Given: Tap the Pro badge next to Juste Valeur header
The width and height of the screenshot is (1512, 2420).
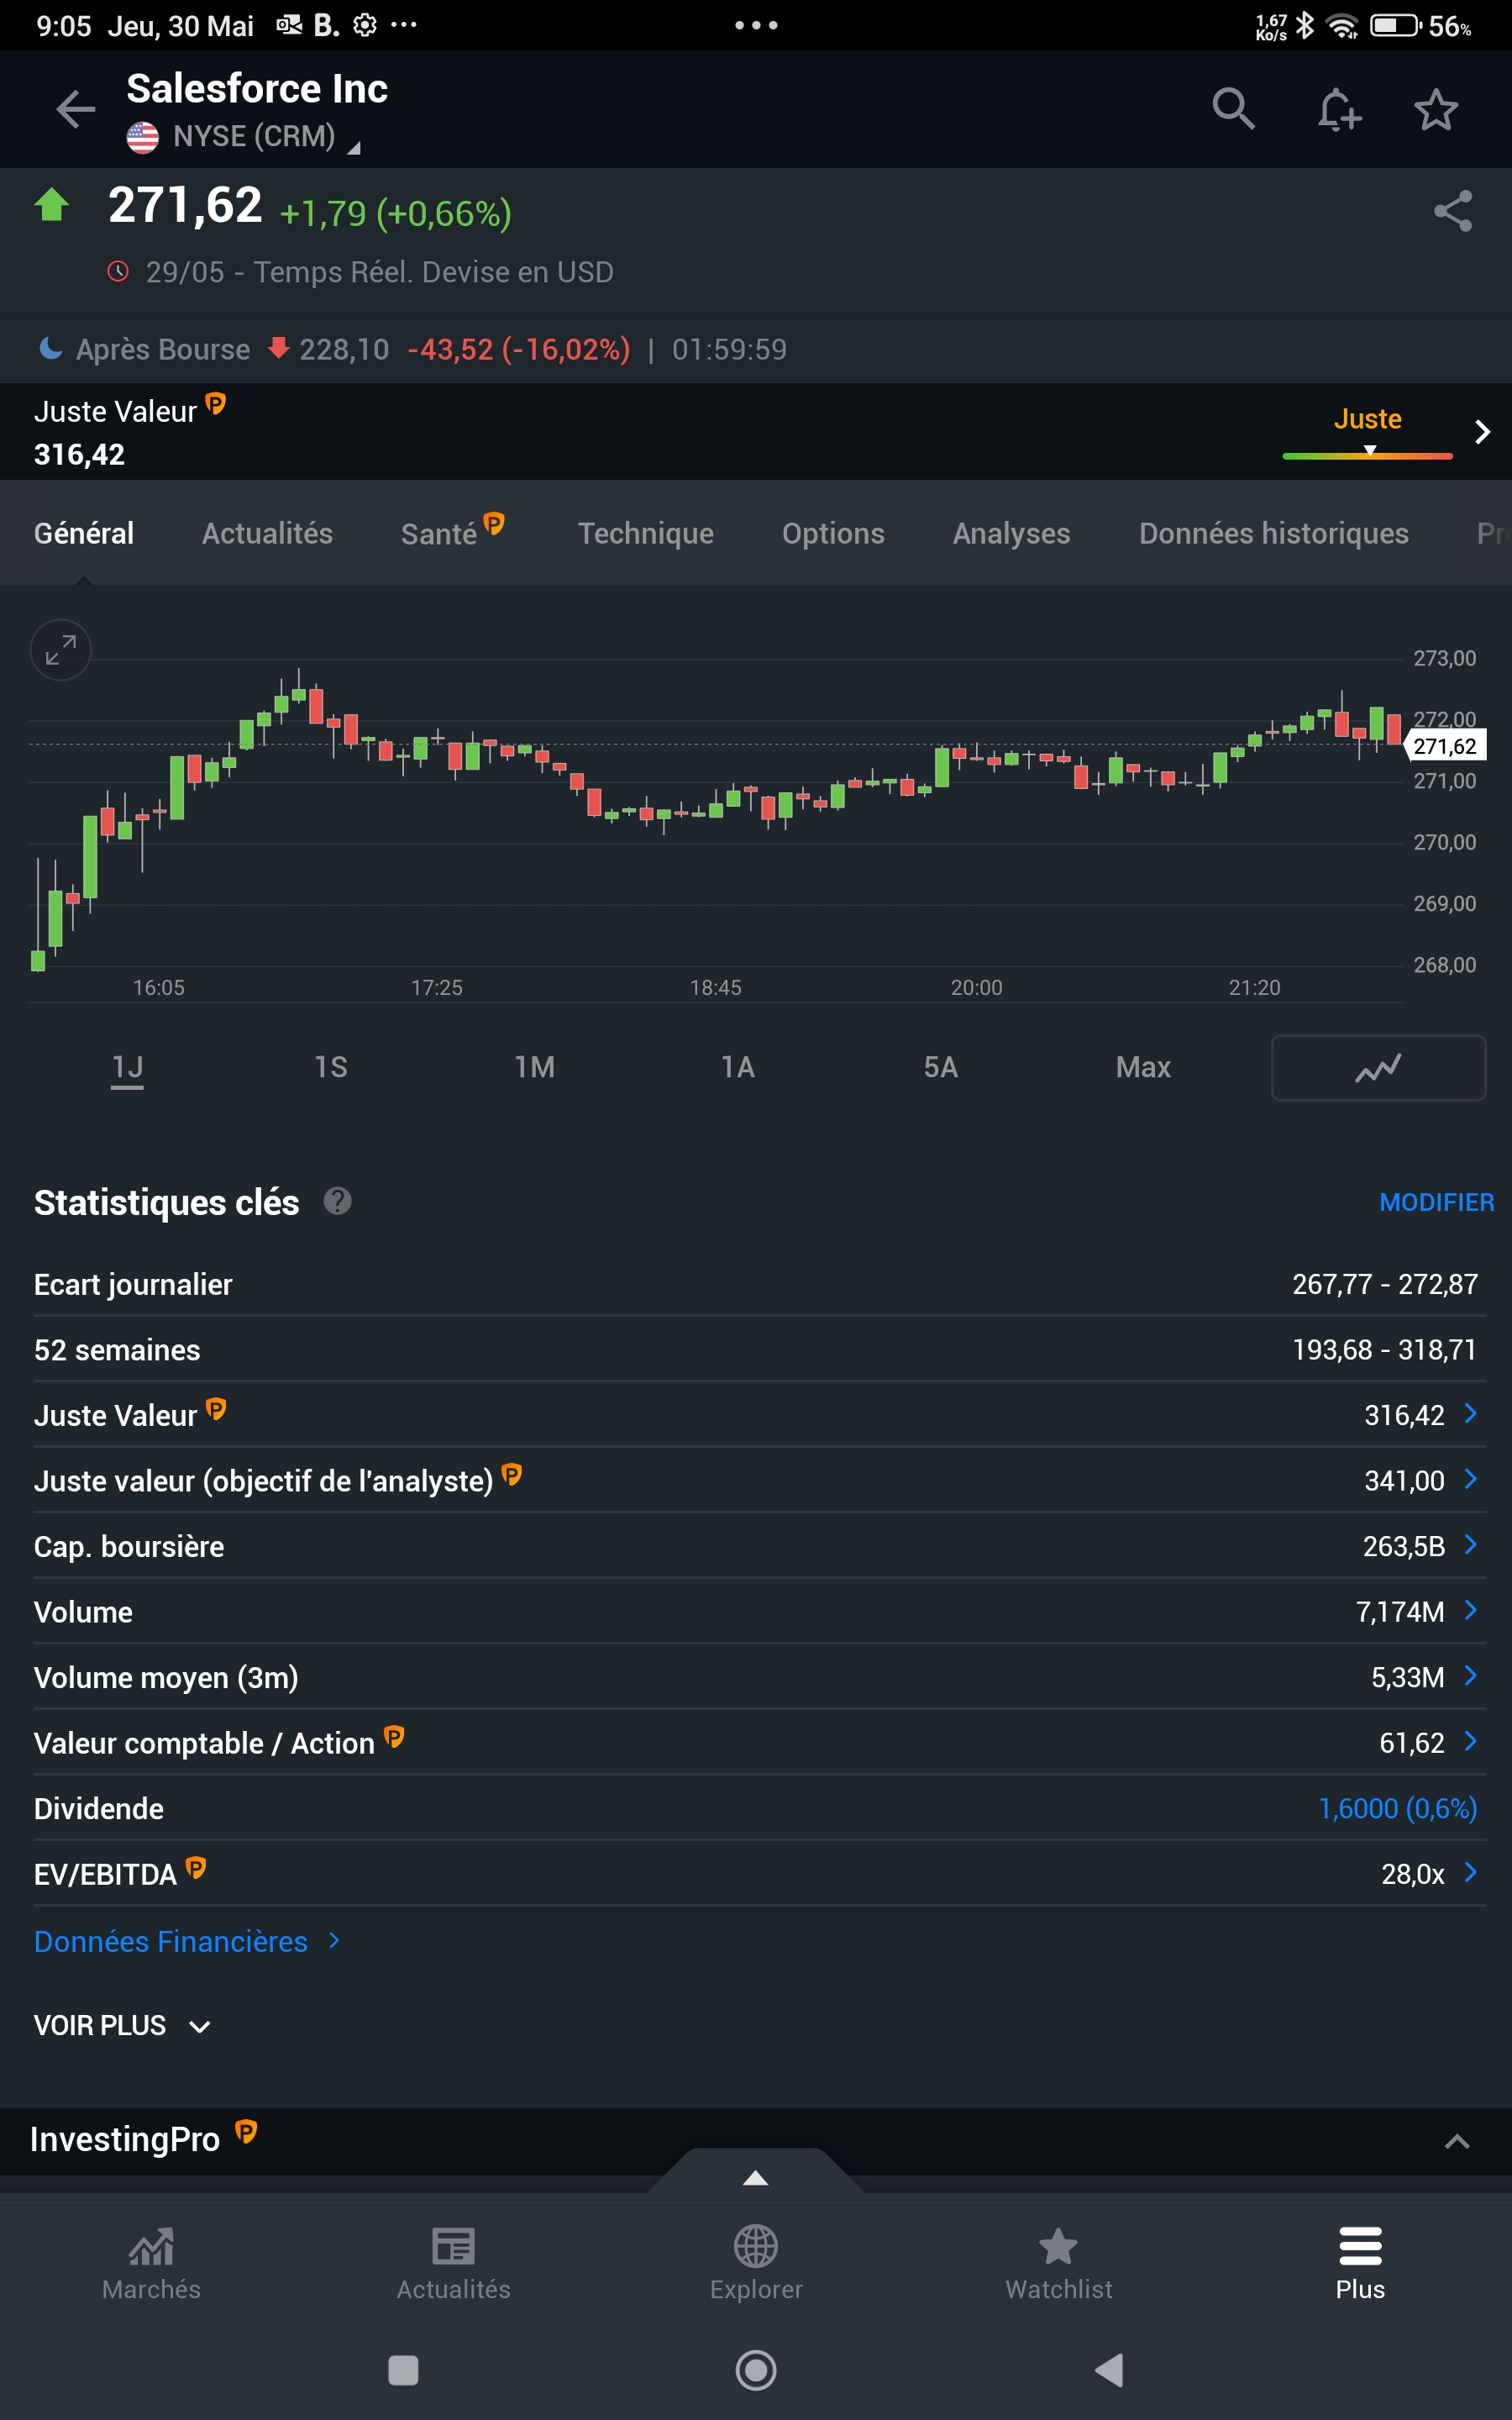Looking at the screenshot, I should pos(216,404).
